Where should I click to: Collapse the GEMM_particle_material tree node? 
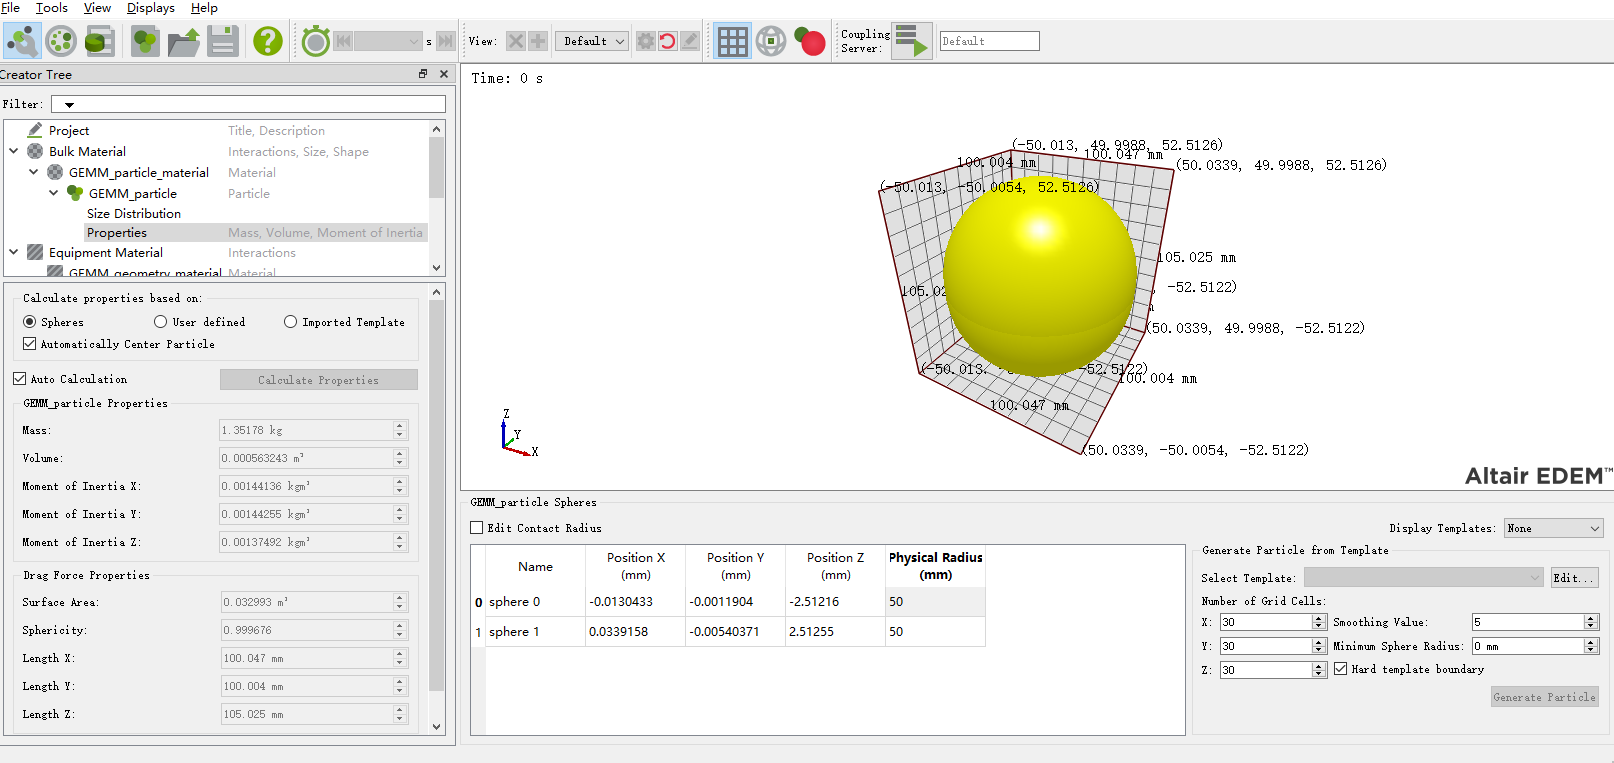pos(34,172)
